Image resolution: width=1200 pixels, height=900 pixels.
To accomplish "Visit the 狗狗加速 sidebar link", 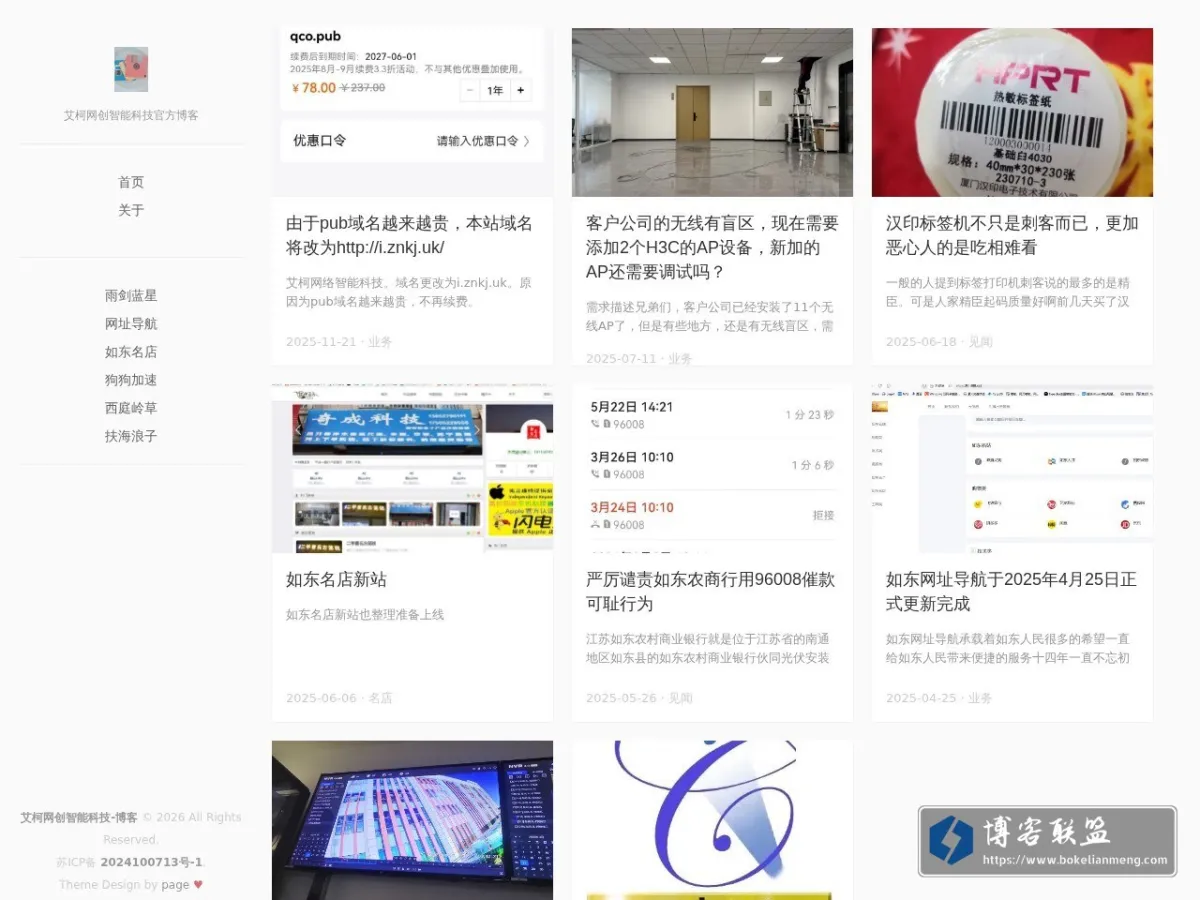I will [131, 380].
